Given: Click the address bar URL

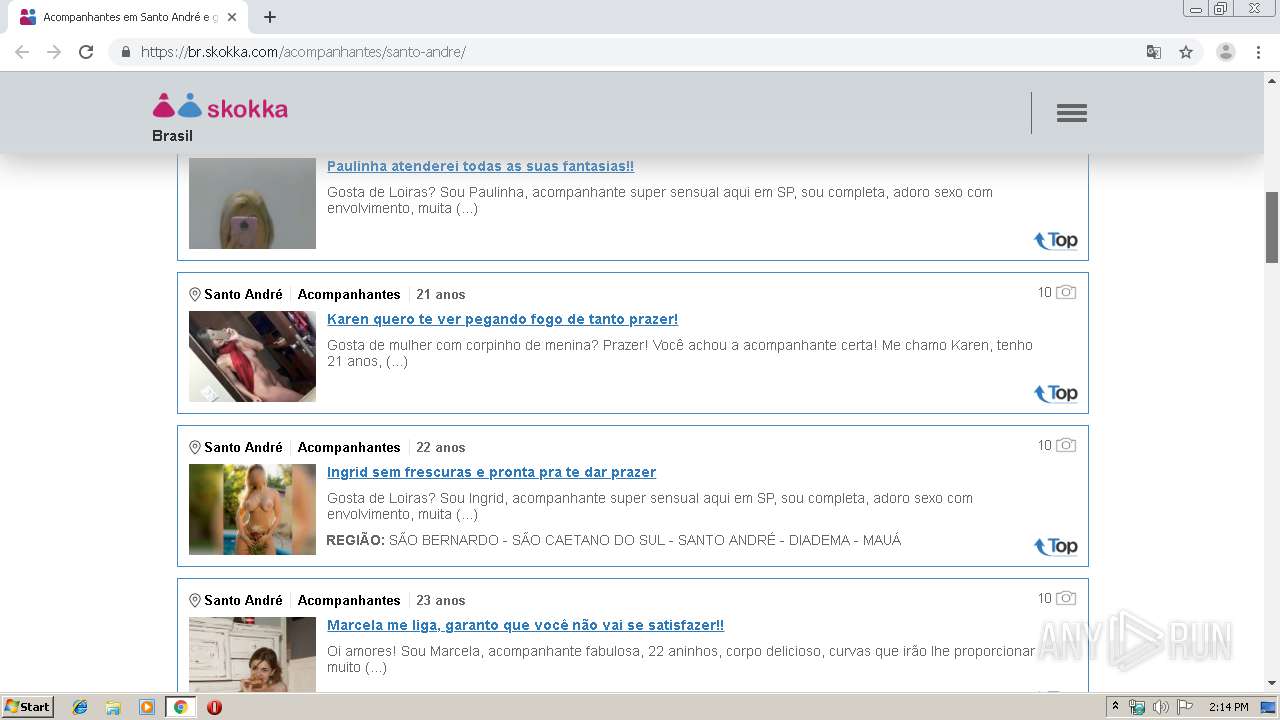Looking at the screenshot, I should coord(303,52).
